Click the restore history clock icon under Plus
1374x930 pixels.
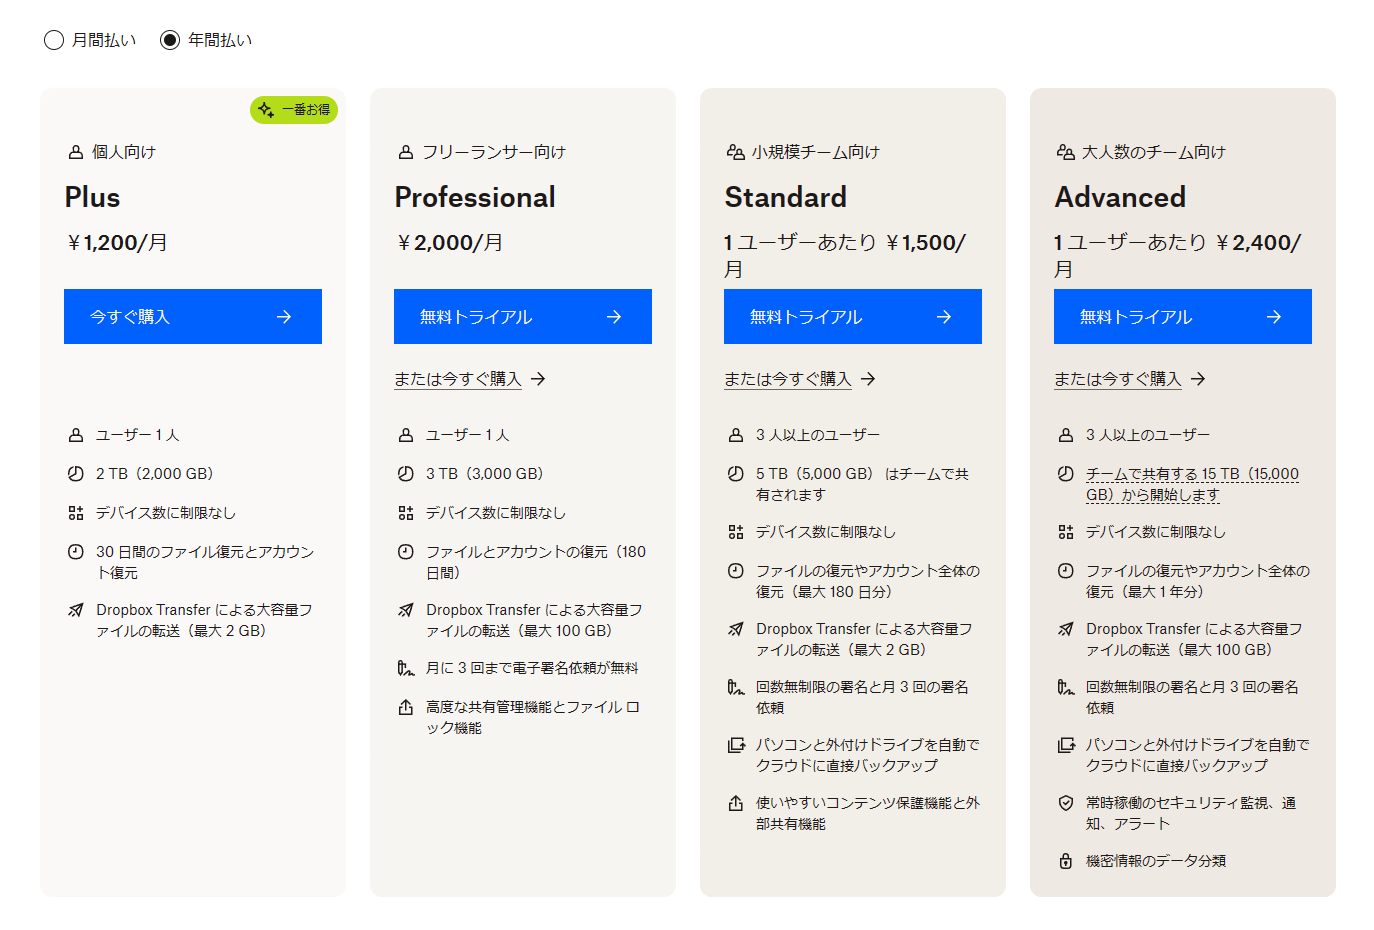(74, 552)
